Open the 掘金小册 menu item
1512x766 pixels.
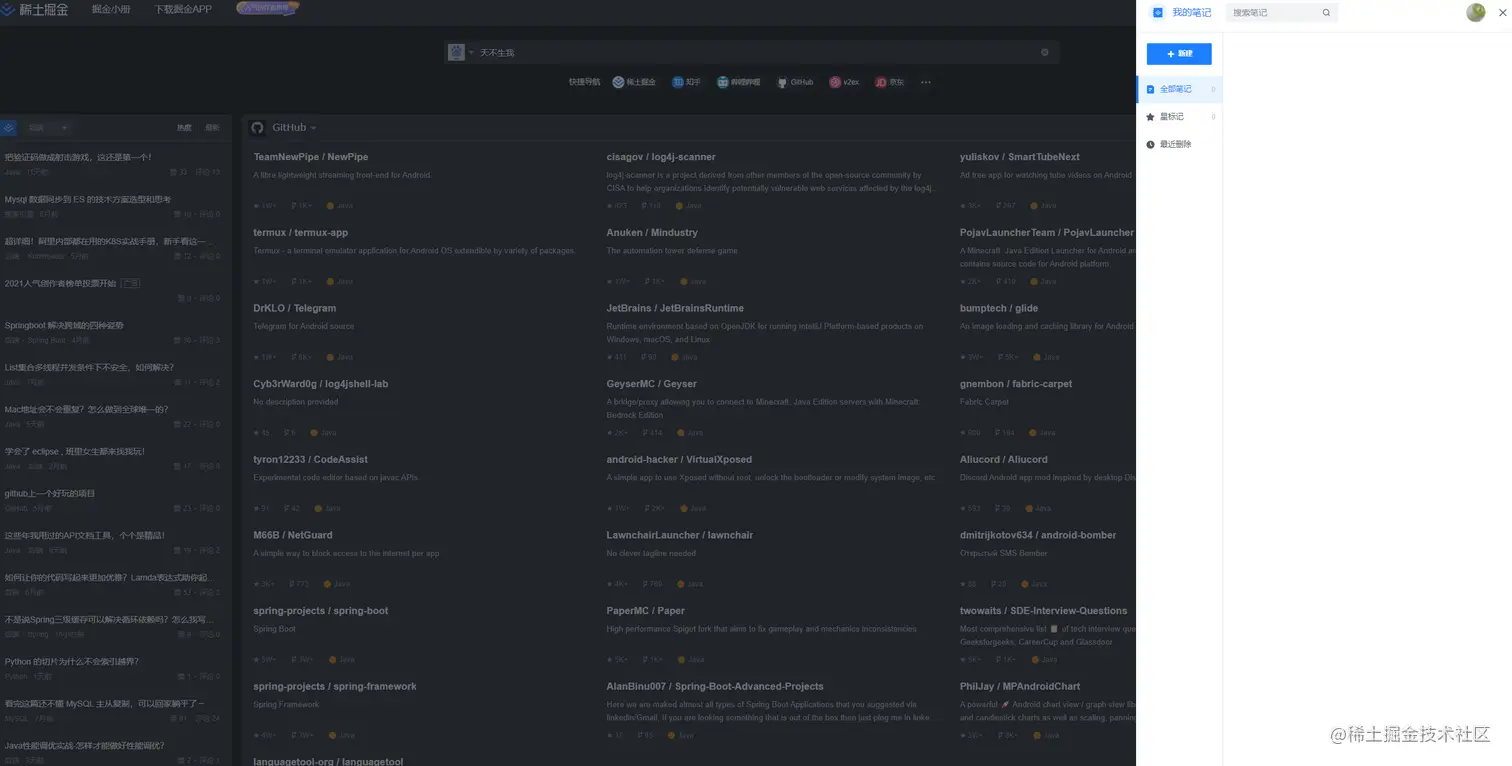point(110,9)
